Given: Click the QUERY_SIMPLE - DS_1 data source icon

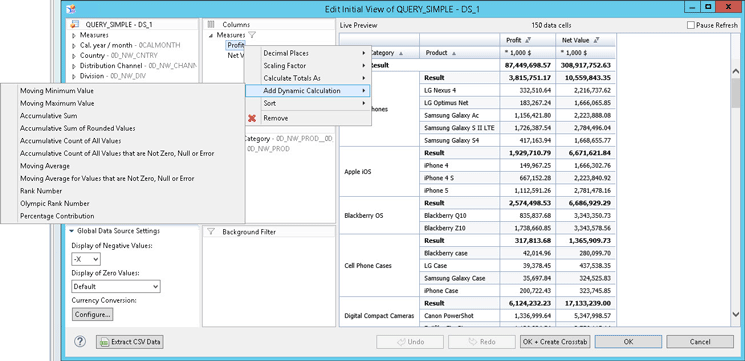Looking at the screenshot, I should [x=74, y=25].
